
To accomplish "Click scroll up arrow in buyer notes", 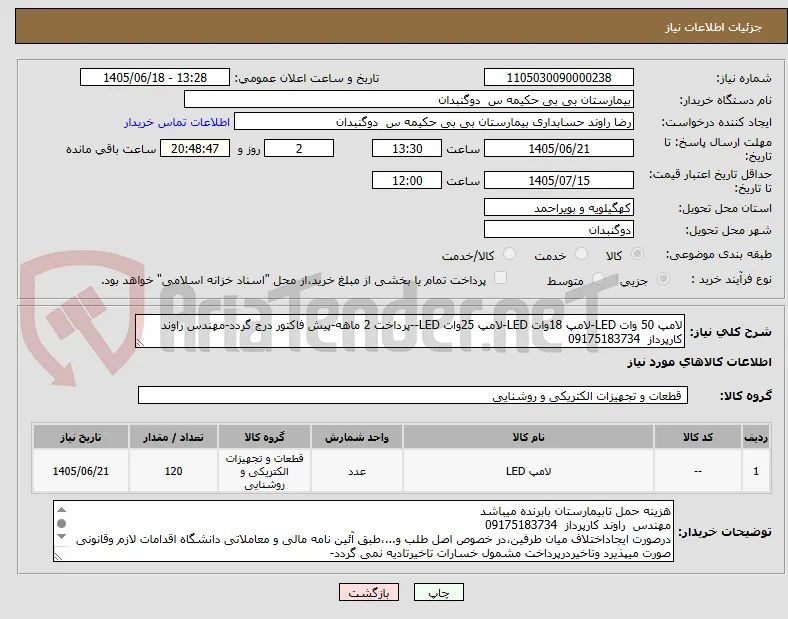I will click(61, 509).
